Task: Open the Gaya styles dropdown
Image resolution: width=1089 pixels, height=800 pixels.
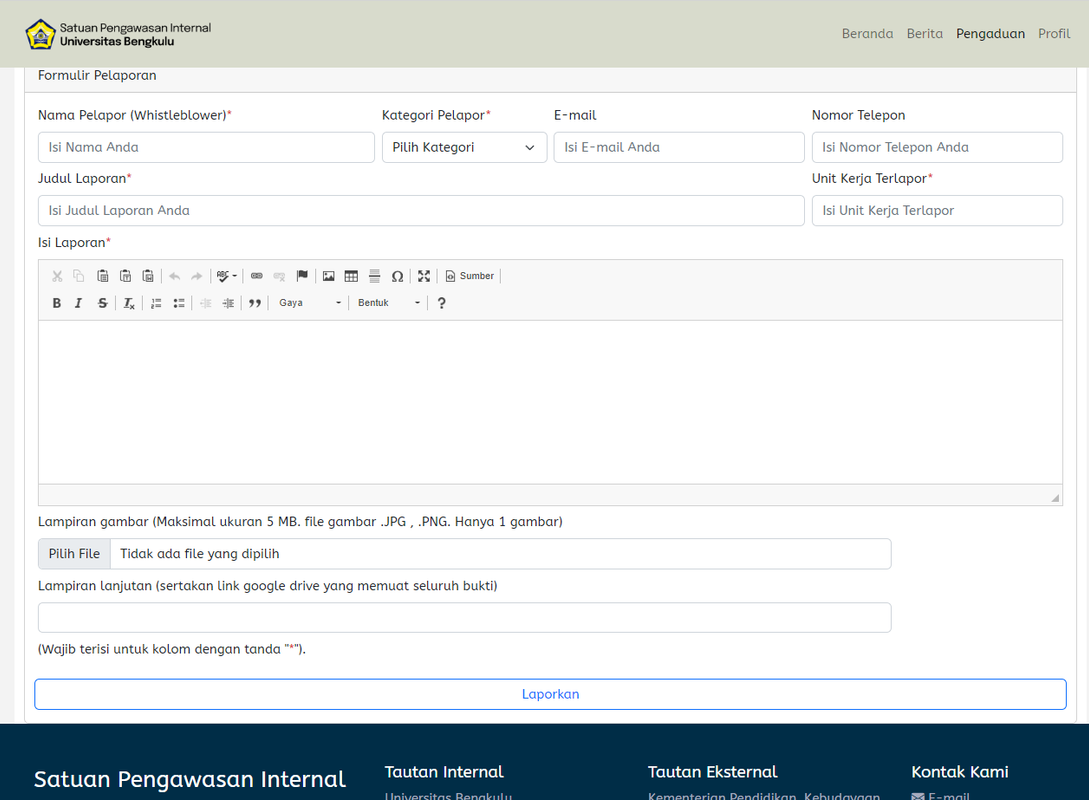Action: tap(310, 303)
